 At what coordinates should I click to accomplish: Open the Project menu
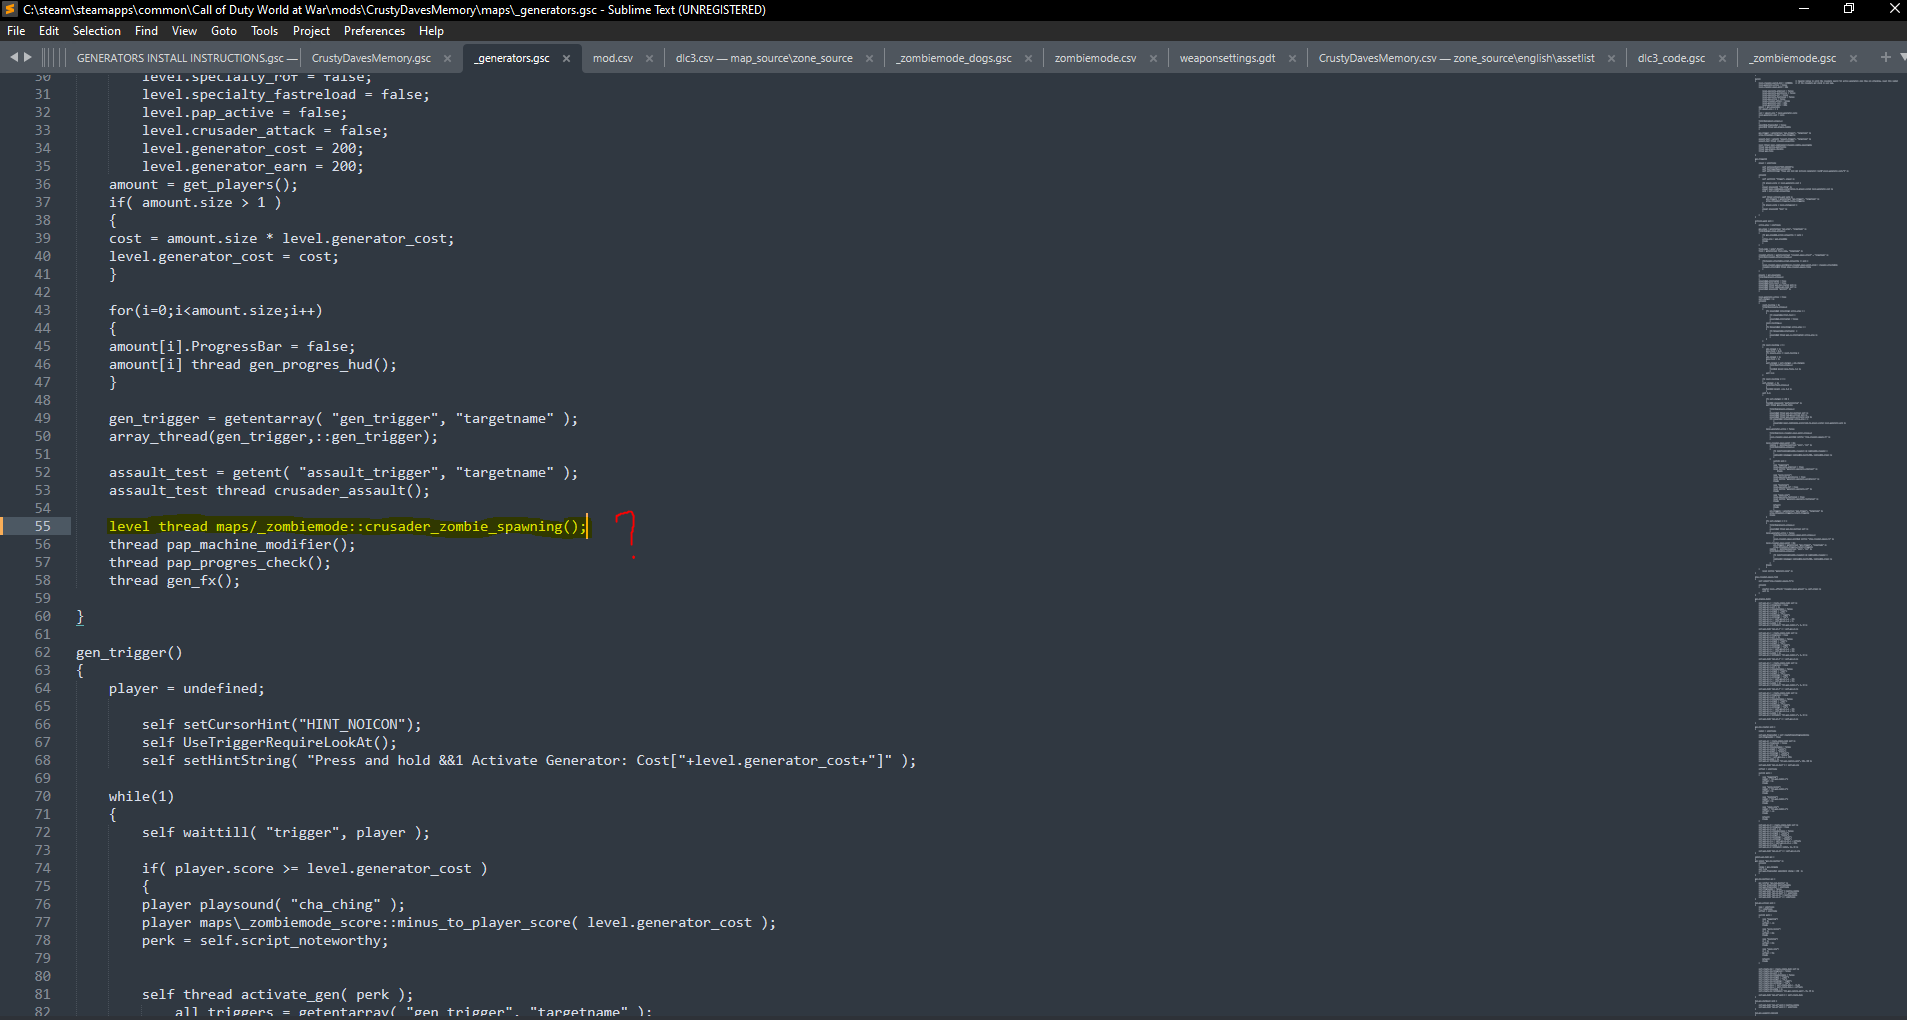click(311, 31)
